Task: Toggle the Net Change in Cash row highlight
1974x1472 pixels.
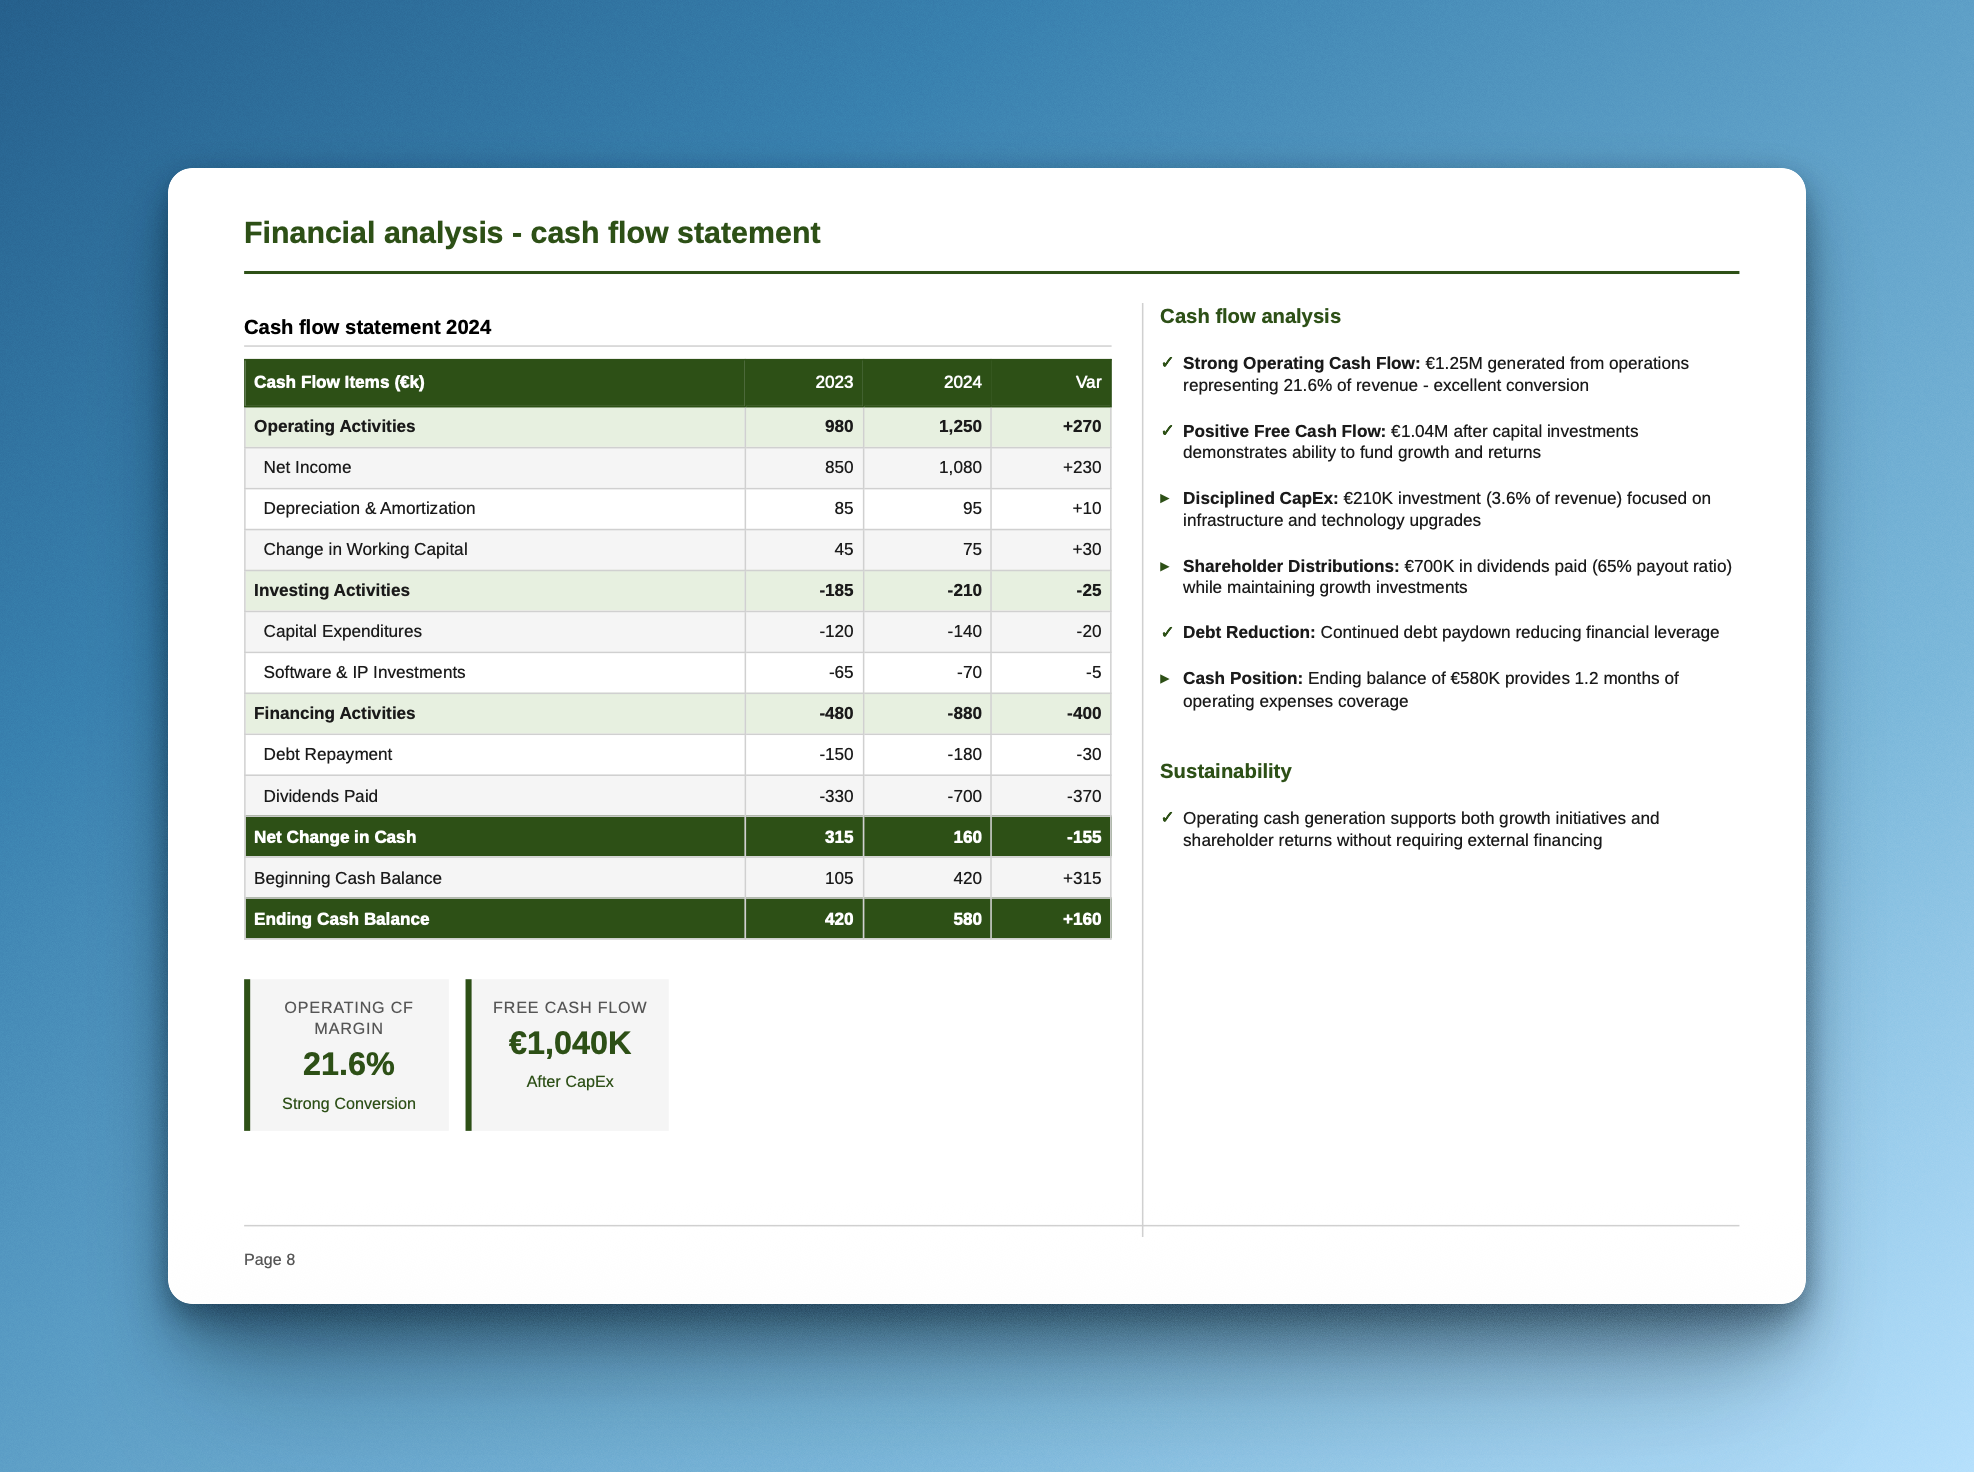Action: (335, 837)
